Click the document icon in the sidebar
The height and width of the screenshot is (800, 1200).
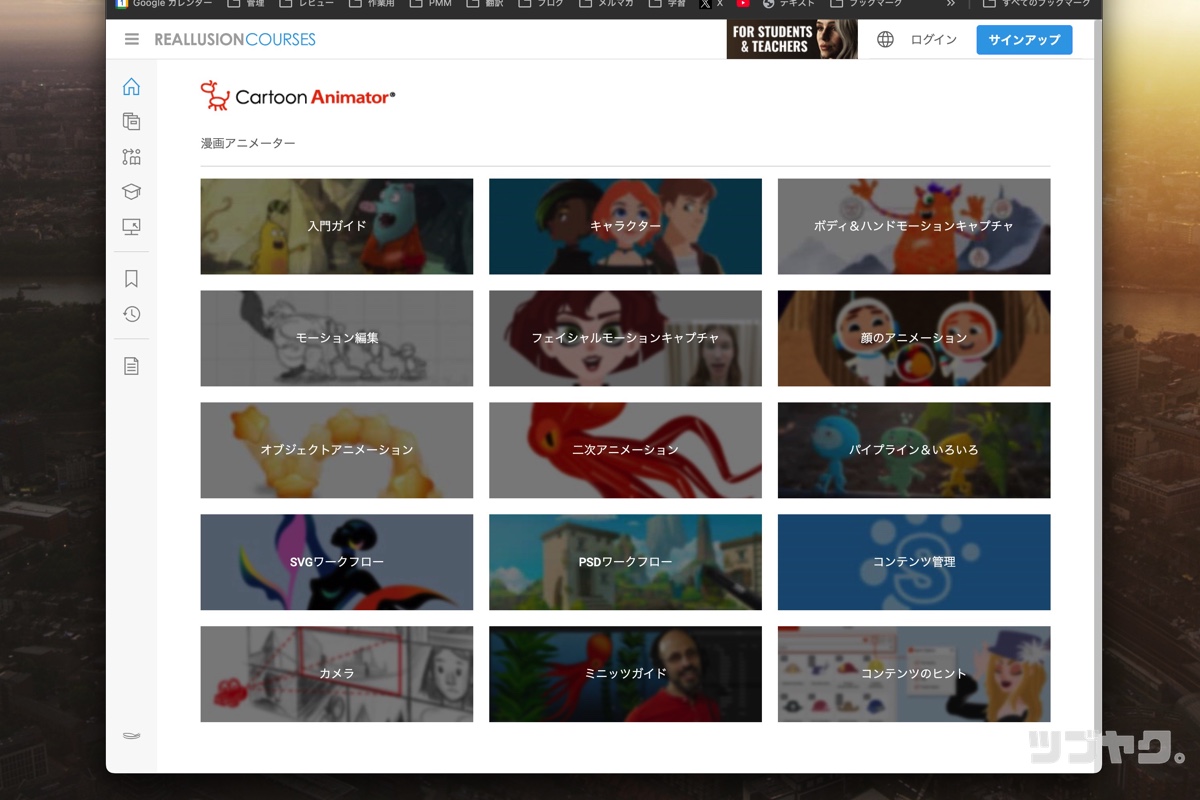(131, 366)
